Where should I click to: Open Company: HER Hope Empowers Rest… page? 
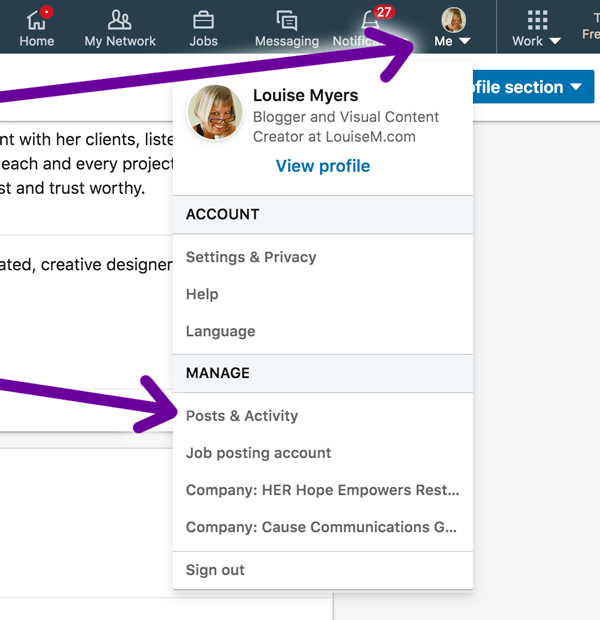(x=323, y=490)
